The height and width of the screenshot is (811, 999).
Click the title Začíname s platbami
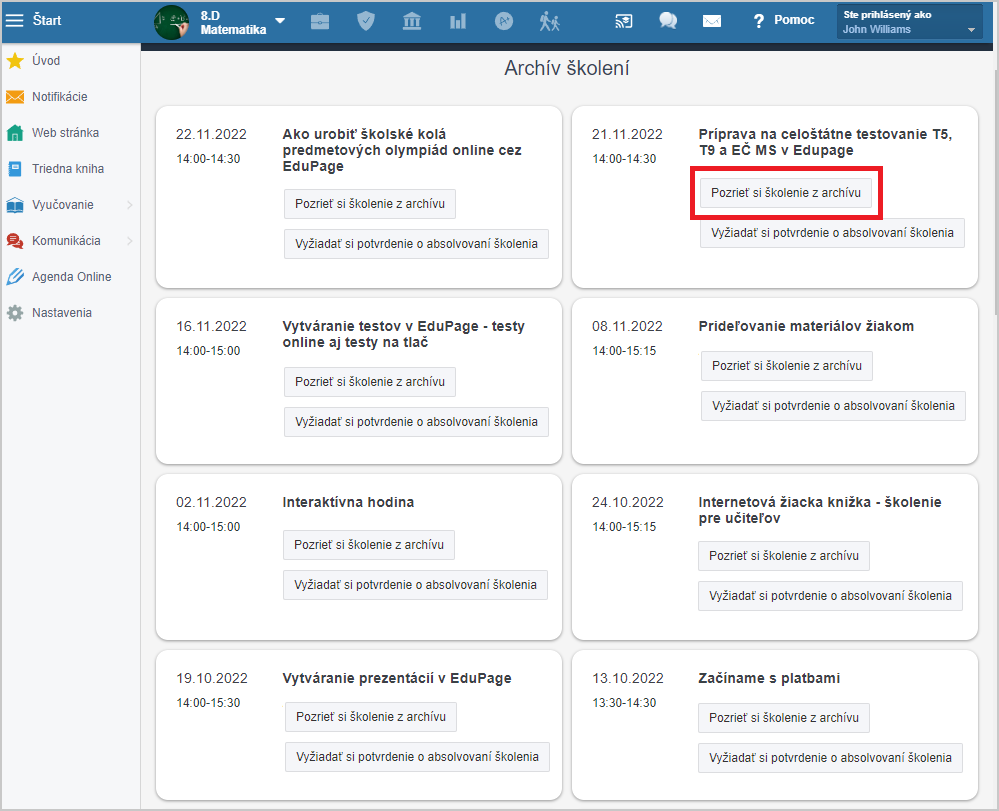click(769, 678)
